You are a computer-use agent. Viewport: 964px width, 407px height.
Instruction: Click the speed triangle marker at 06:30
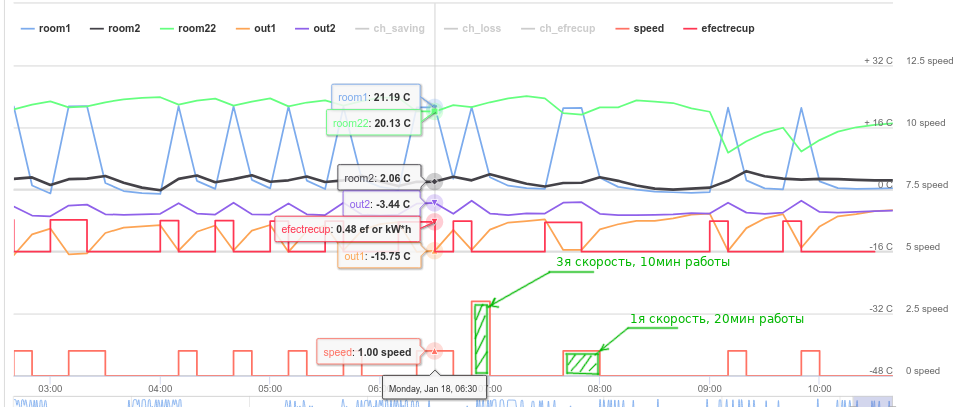434,351
